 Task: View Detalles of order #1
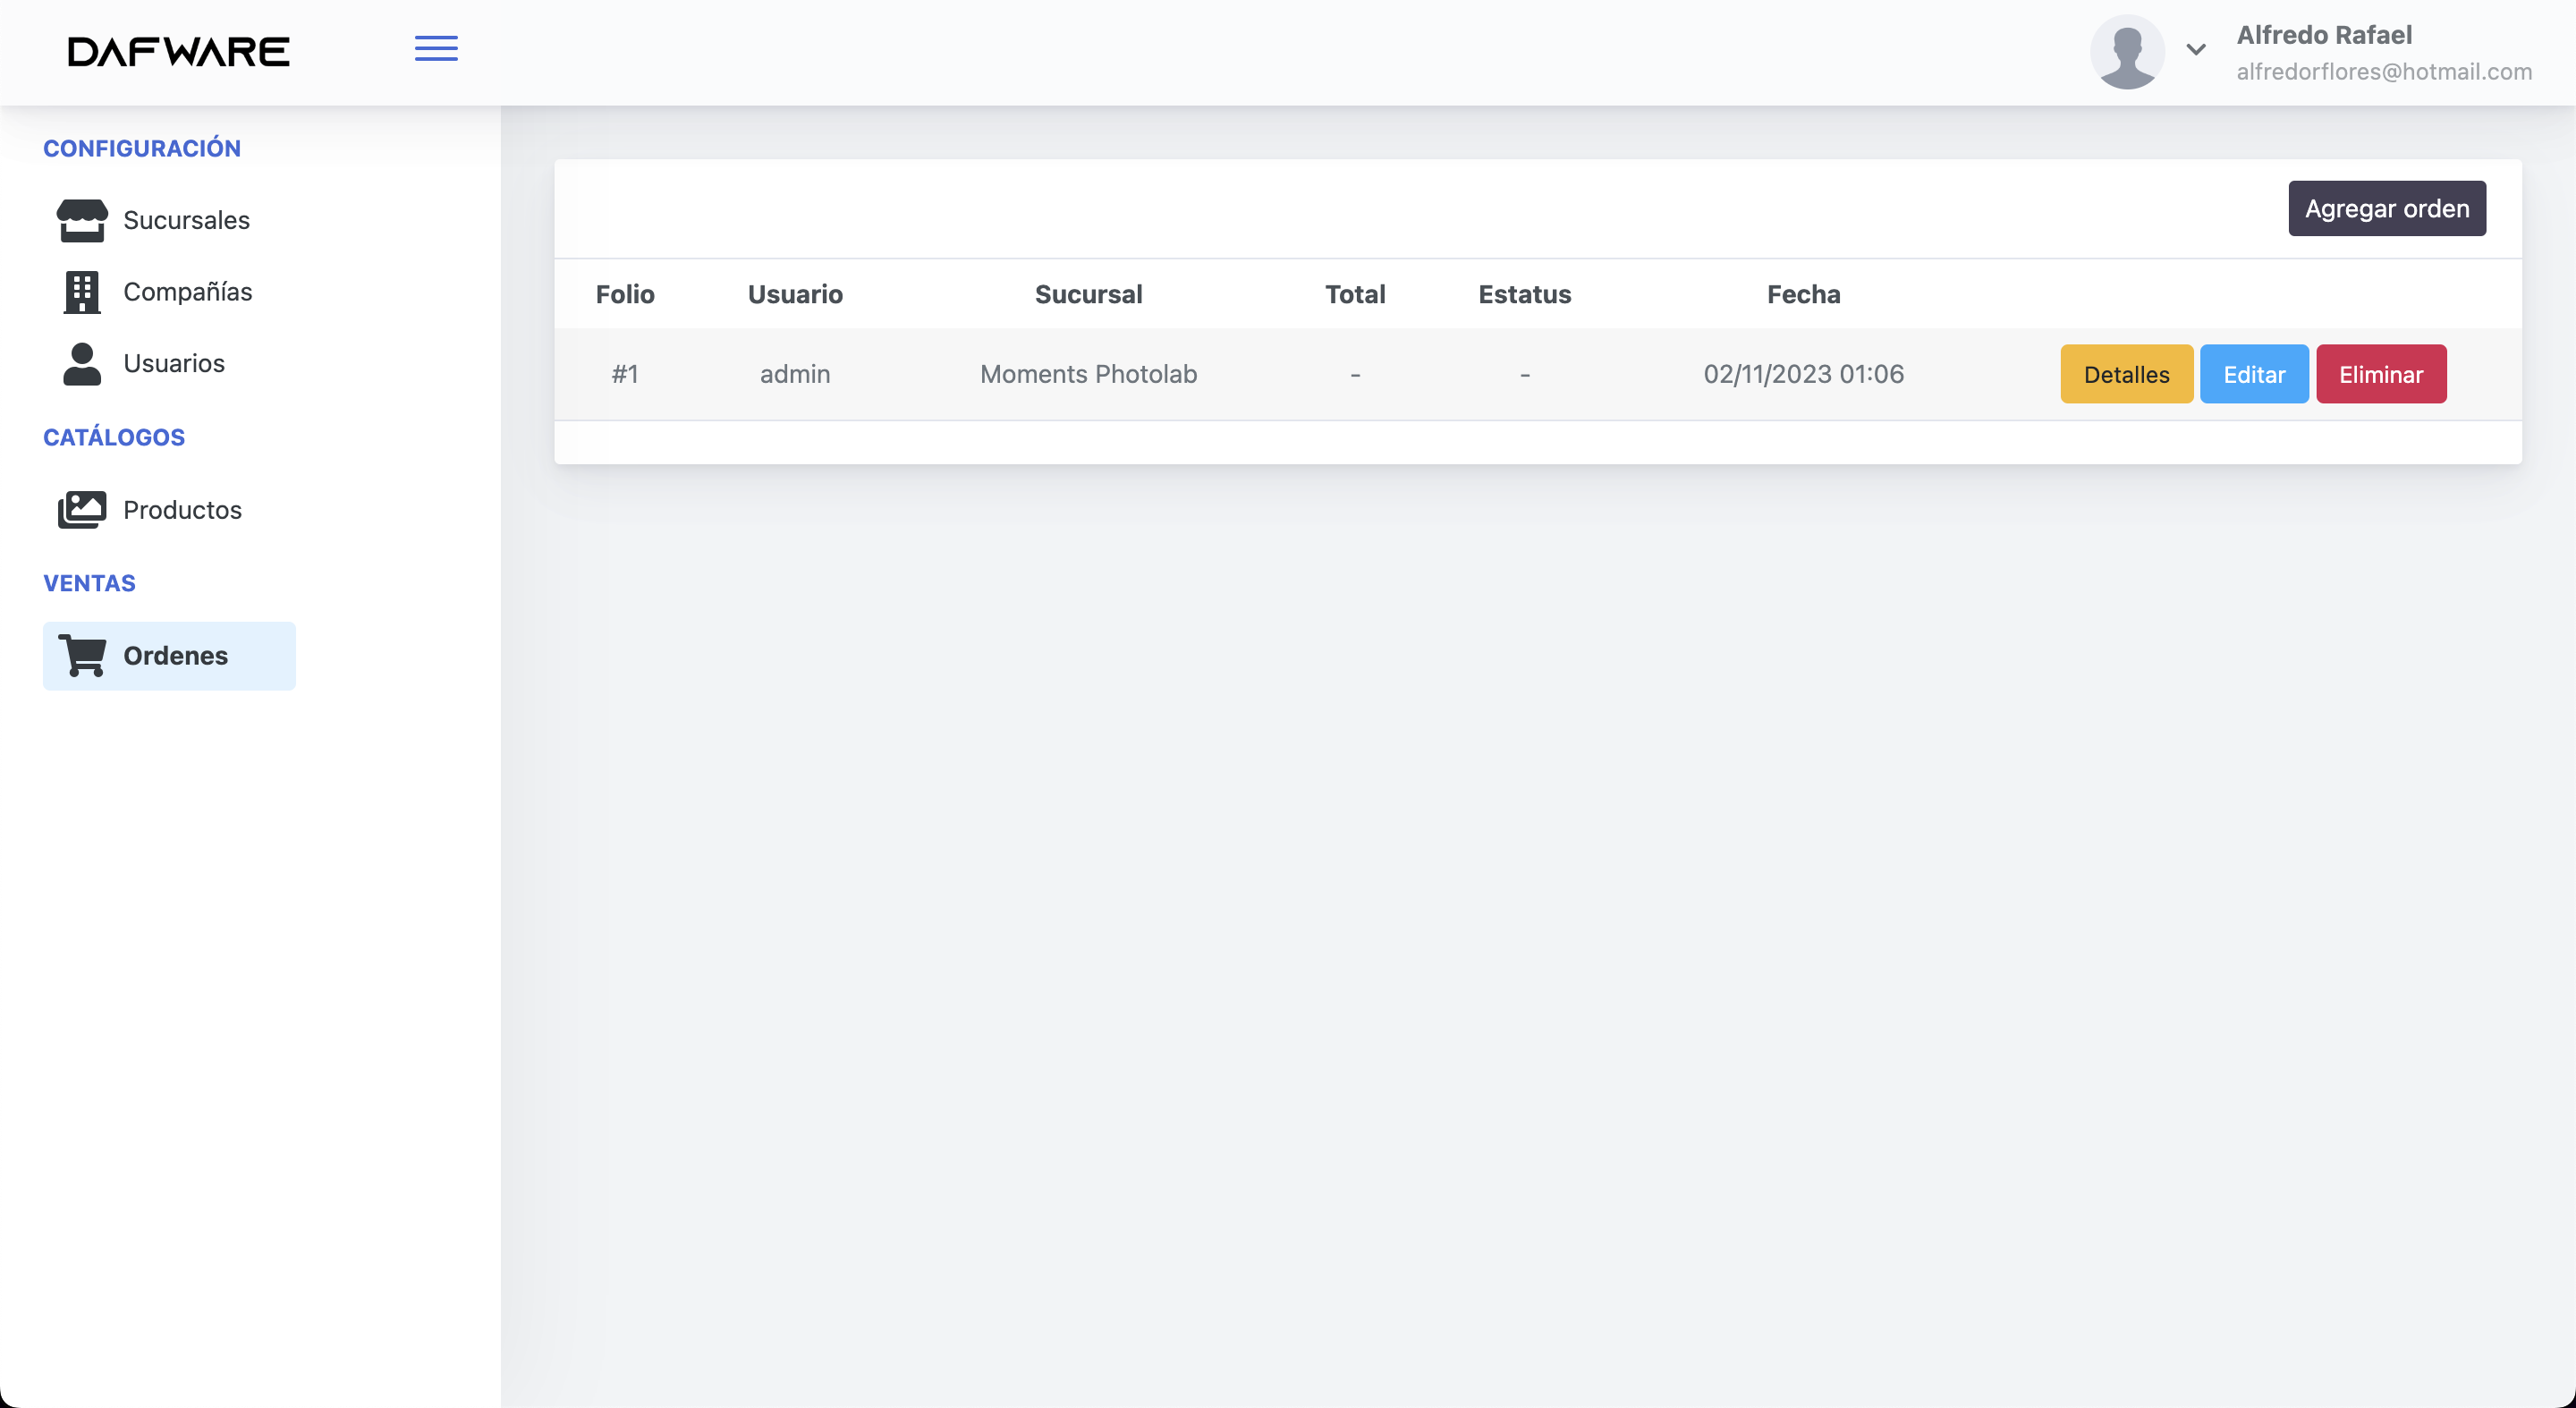pyautogui.click(x=2126, y=375)
